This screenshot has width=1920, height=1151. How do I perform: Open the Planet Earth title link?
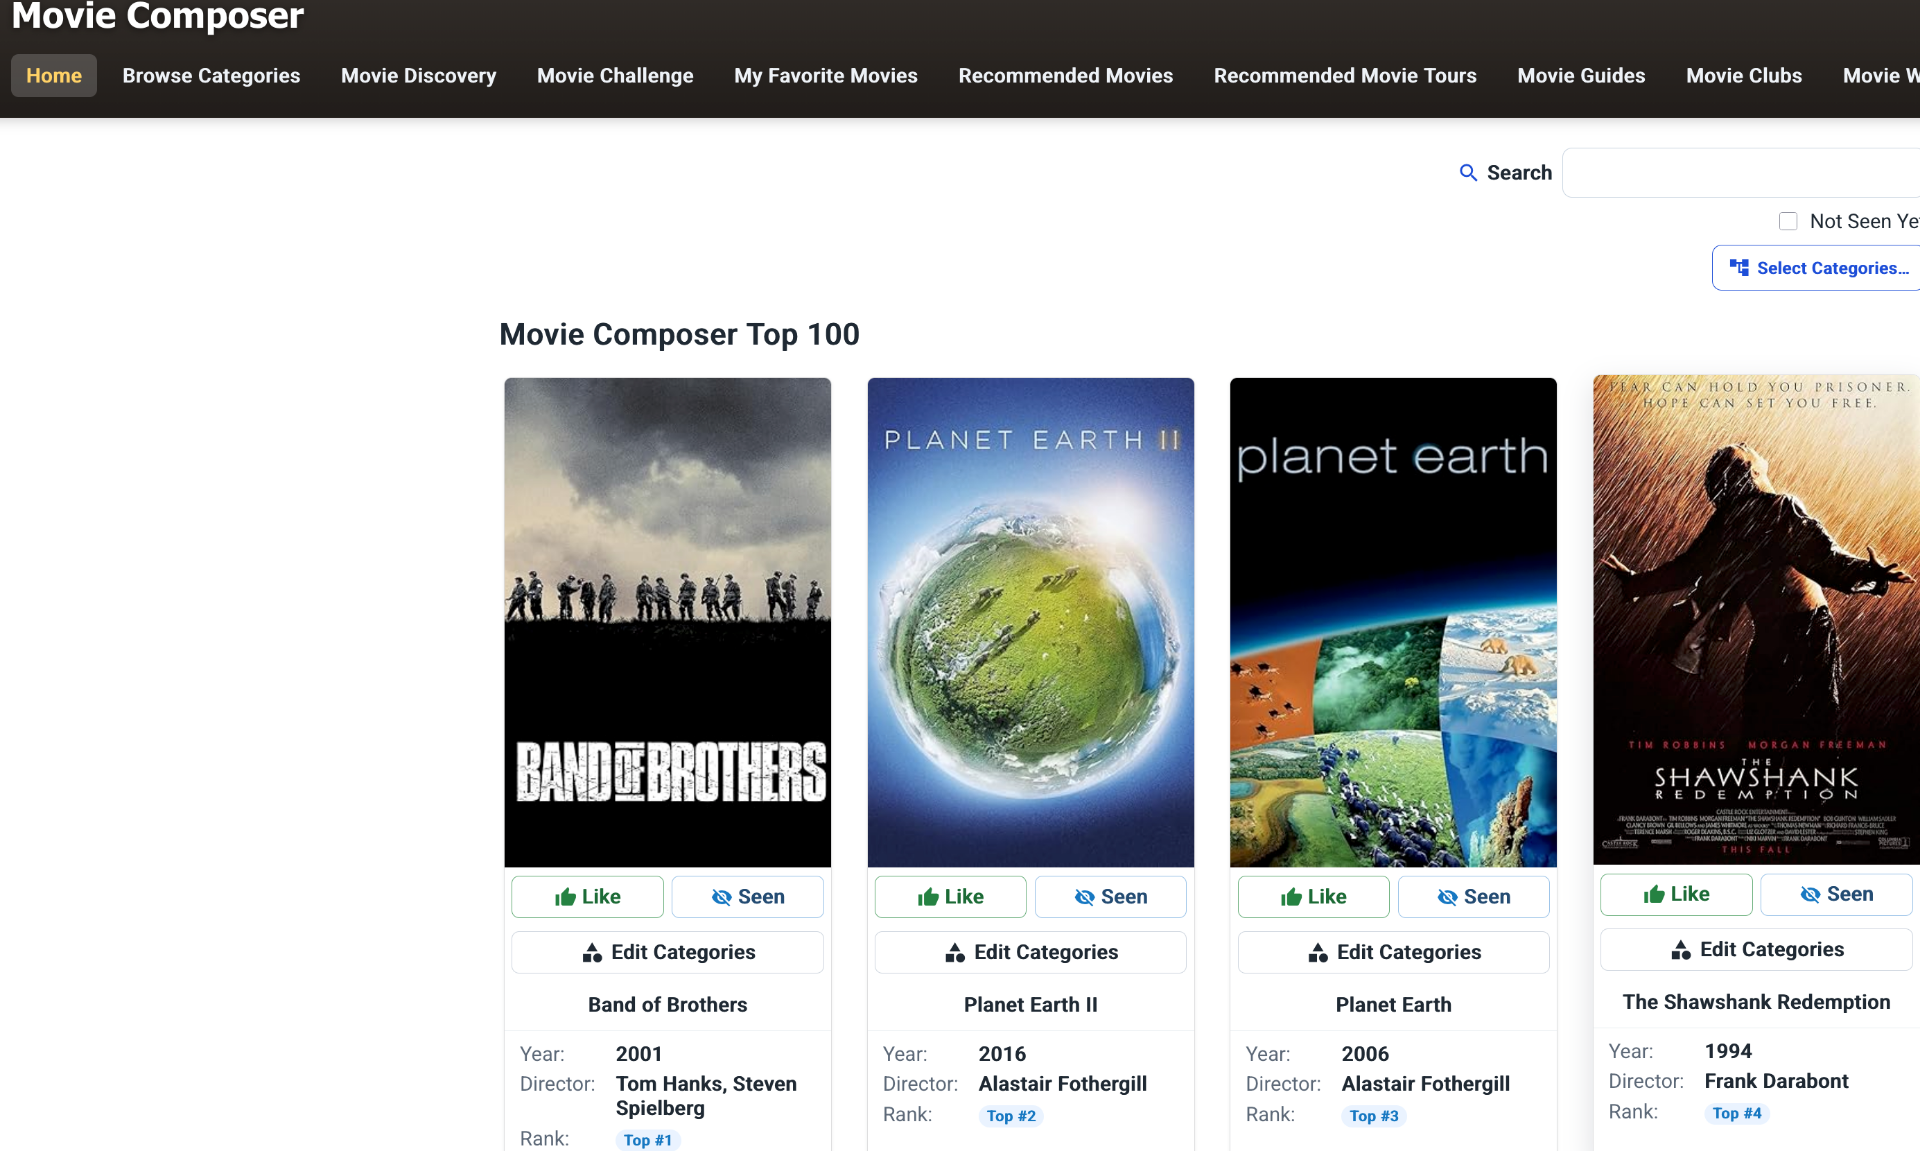pyautogui.click(x=1394, y=1005)
